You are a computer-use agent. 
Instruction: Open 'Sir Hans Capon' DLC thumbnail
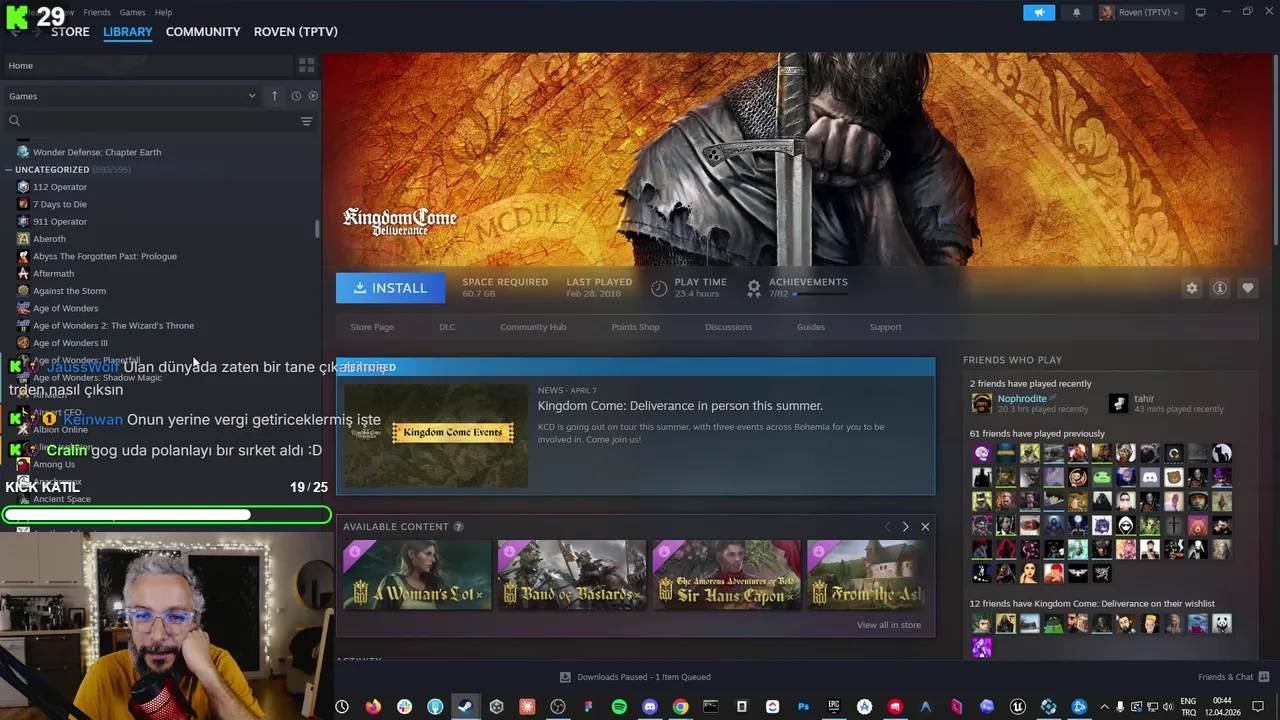click(x=727, y=575)
